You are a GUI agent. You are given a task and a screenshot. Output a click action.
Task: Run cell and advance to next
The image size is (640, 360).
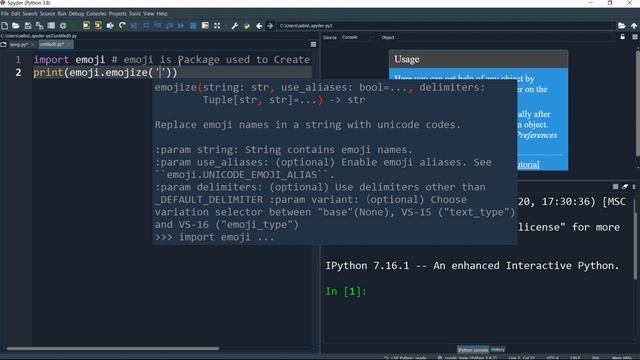click(98, 26)
